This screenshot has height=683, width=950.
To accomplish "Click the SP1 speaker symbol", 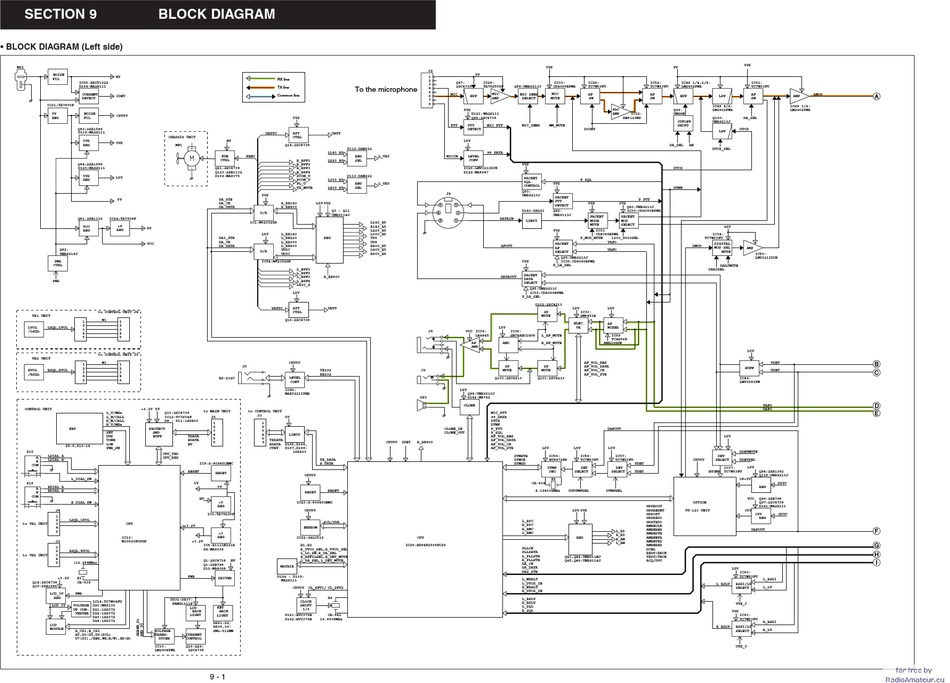I will click(424, 405).
